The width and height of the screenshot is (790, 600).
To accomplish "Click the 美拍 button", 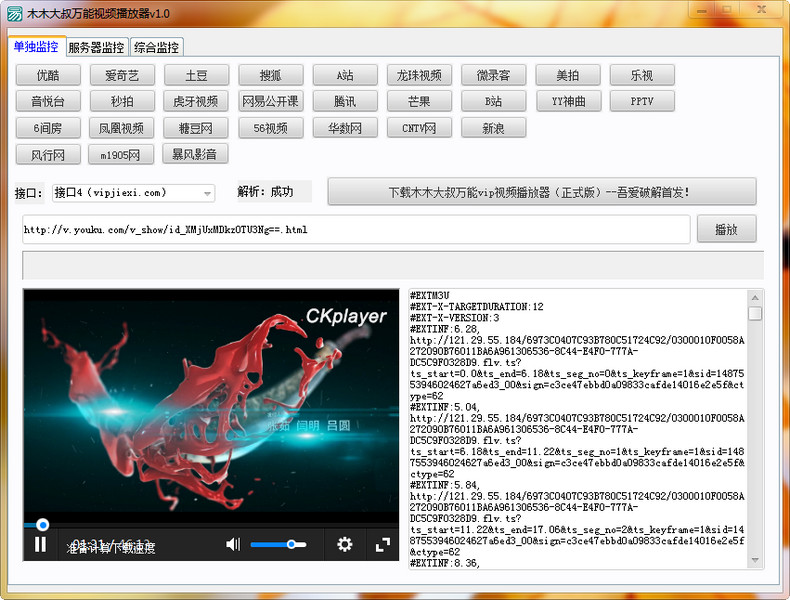I will tap(568, 76).
